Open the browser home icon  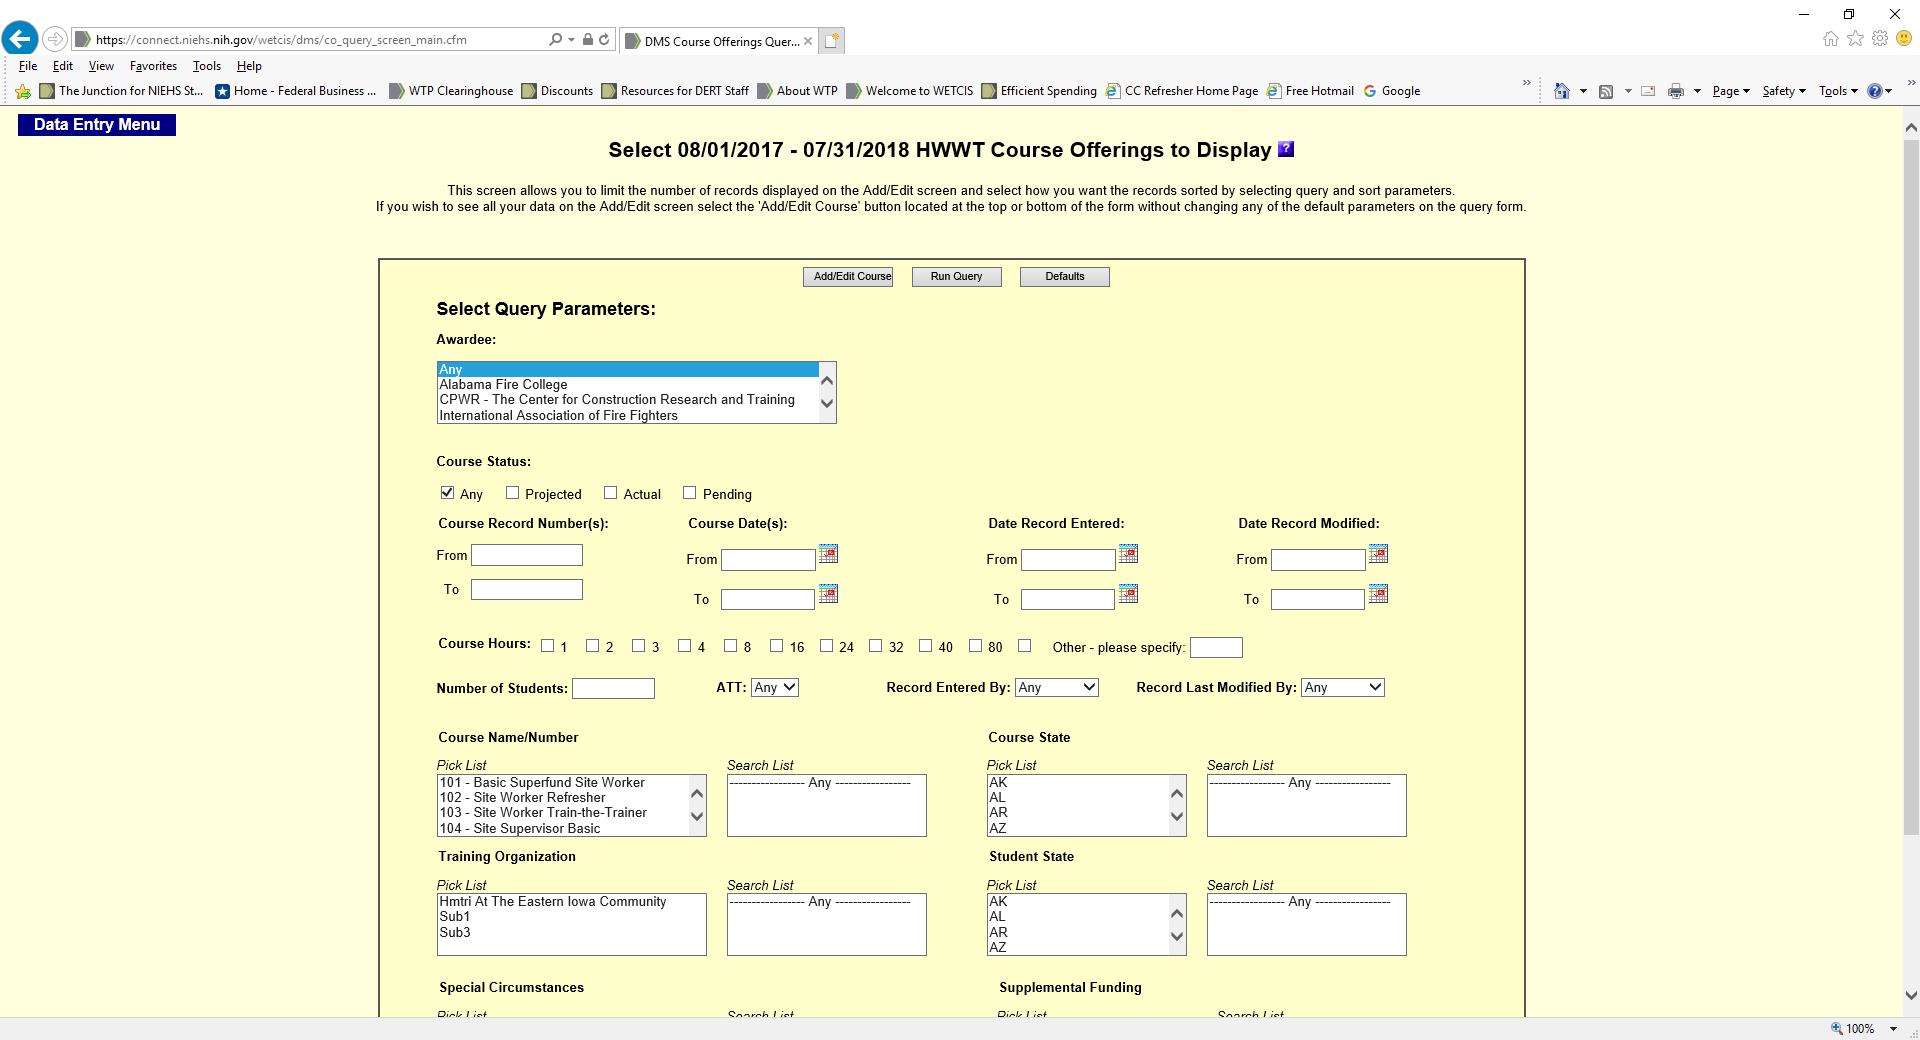[1830, 39]
